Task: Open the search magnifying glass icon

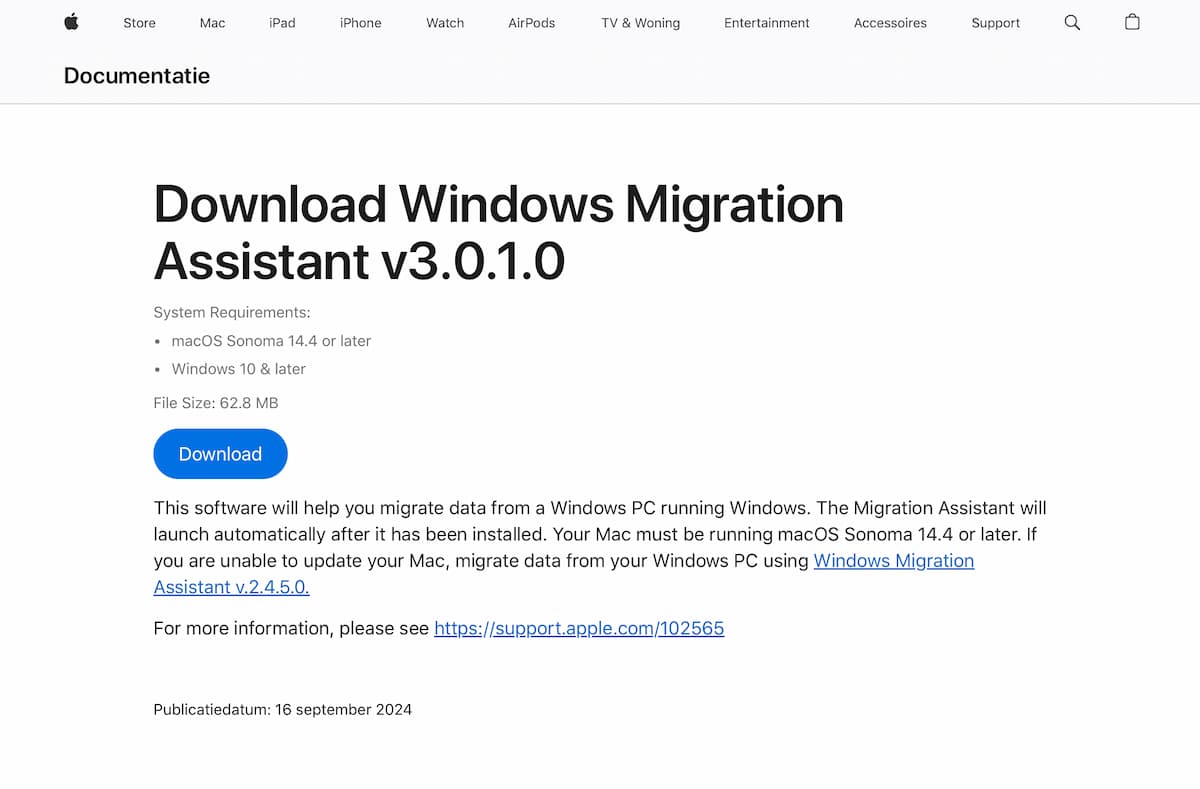Action: point(1072,22)
